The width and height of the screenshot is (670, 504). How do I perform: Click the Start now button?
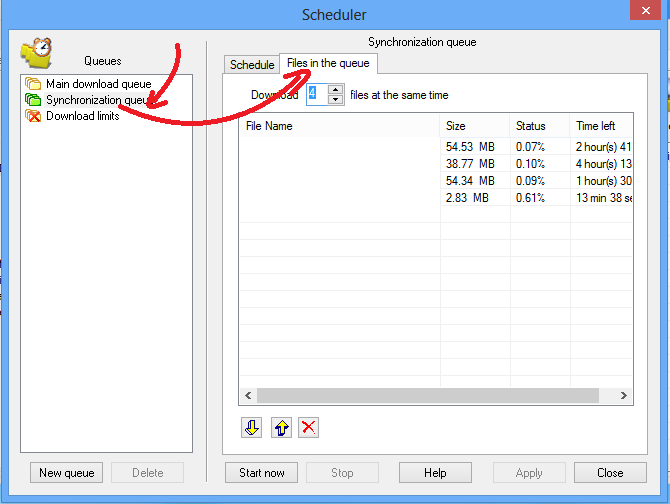click(262, 472)
